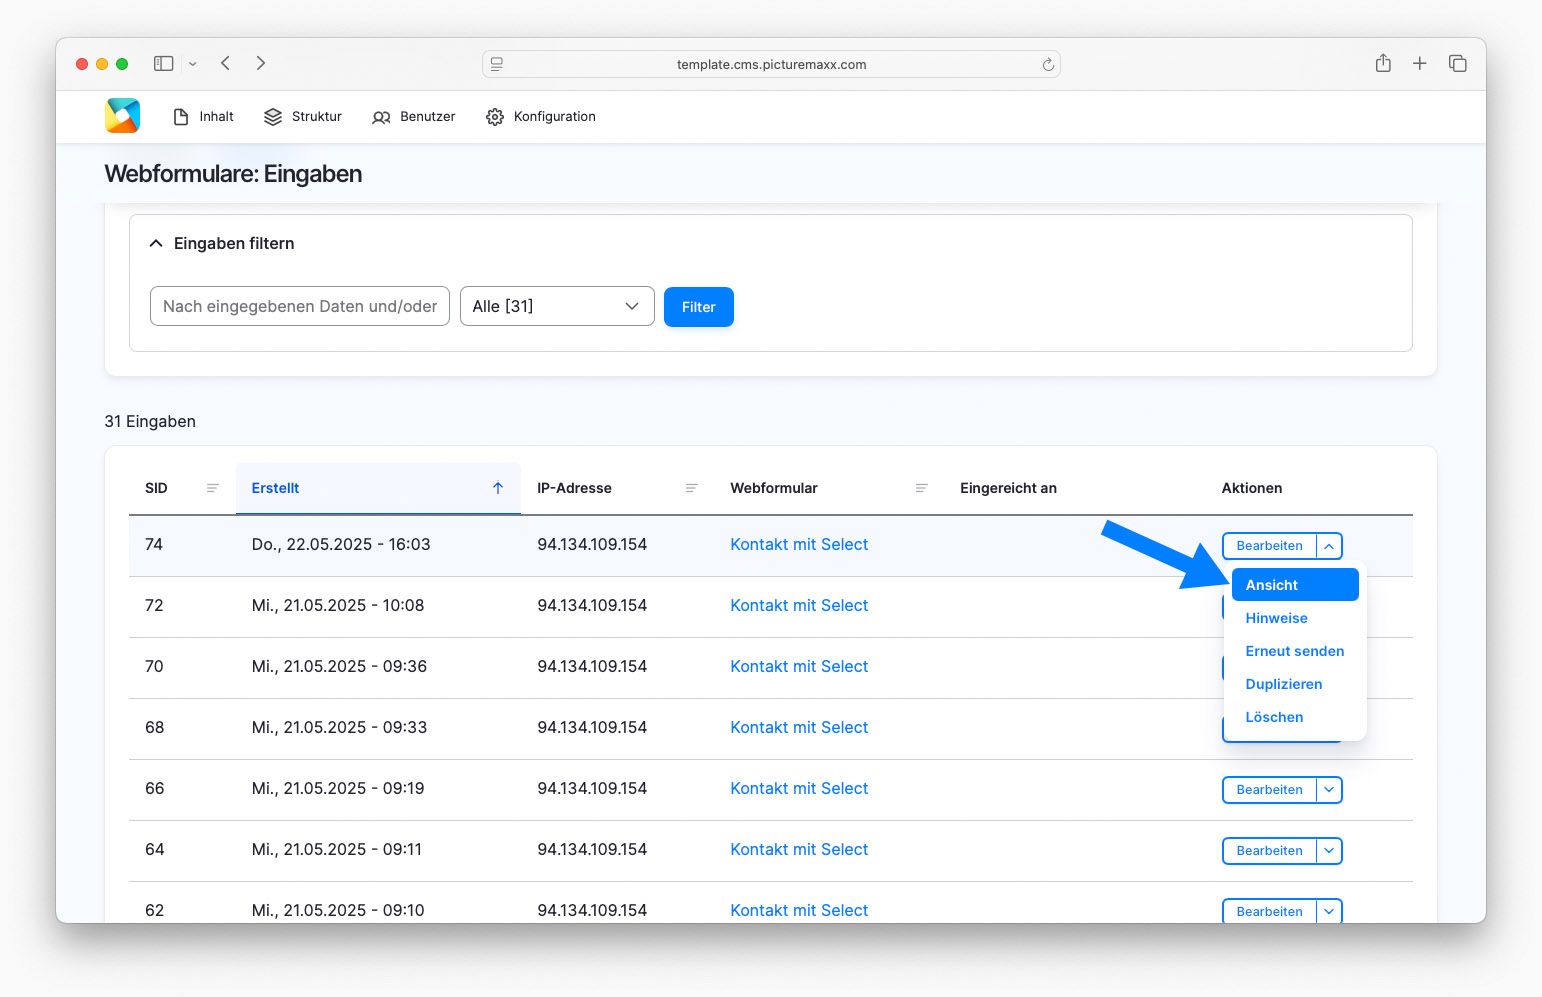Go back with the browser back arrow
The width and height of the screenshot is (1542, 997).
coord(226,63)
